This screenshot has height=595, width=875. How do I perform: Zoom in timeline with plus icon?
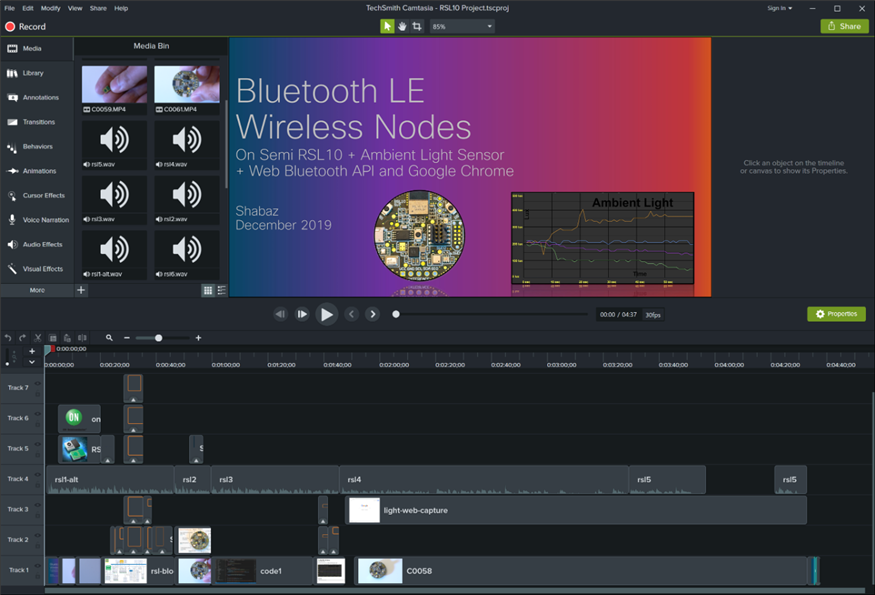pyautogui.click(x=198, y=338)
